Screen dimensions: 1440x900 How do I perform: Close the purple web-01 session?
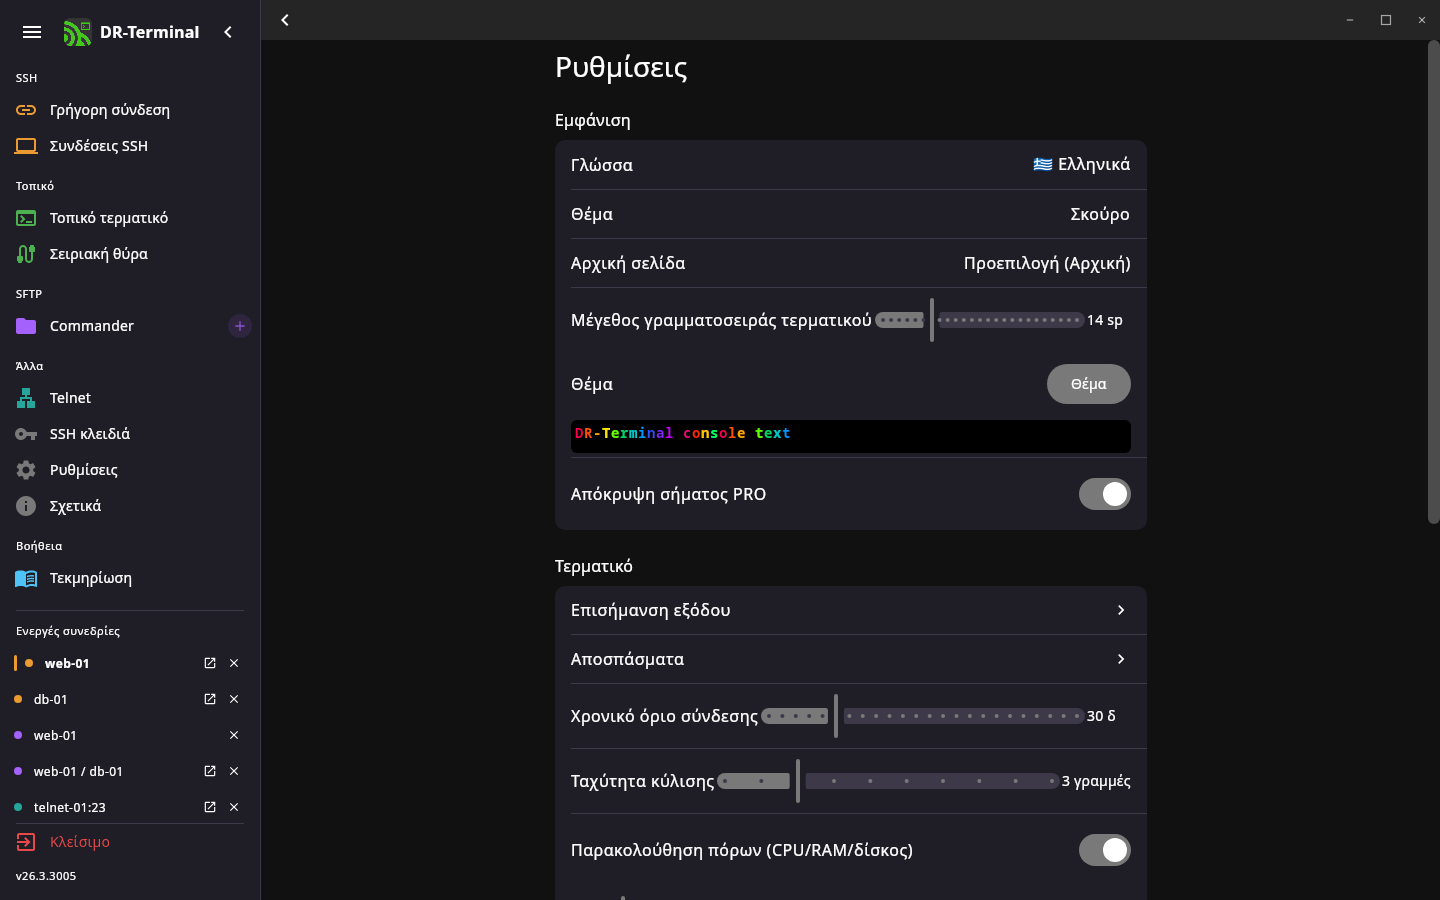pyautogui.click(x=234, y=735)
